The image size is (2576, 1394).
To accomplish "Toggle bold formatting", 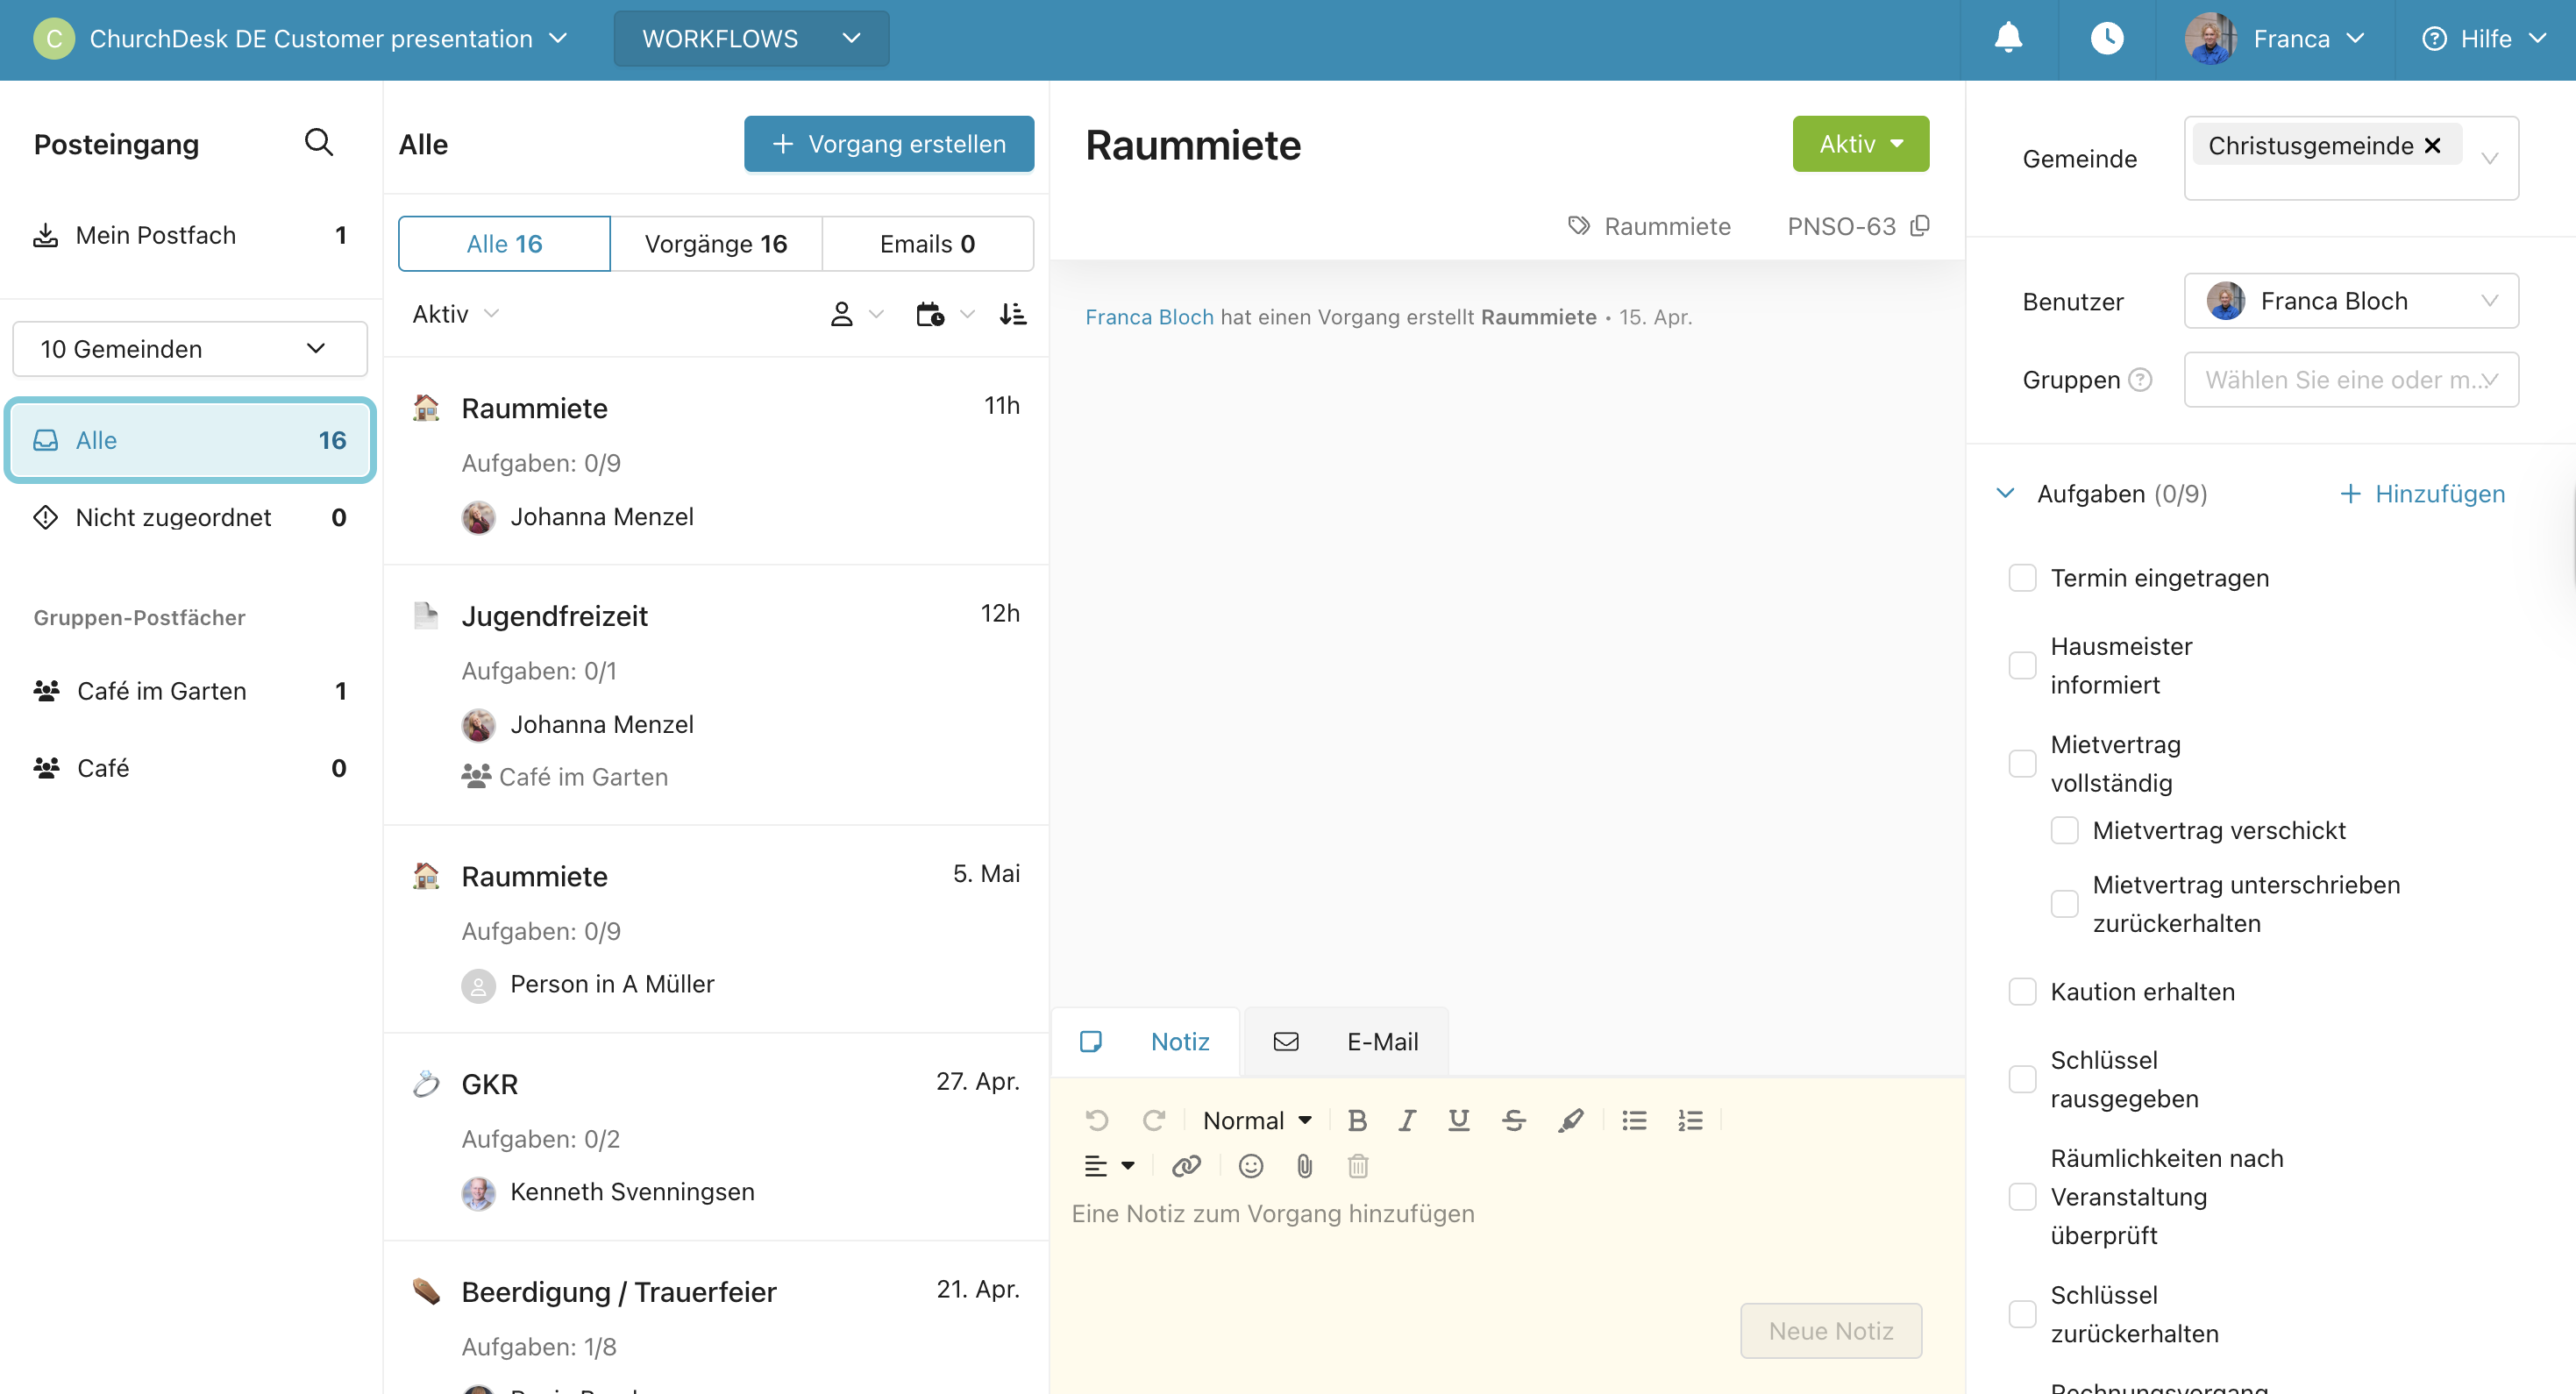I will click(x=1357, y=1120).
